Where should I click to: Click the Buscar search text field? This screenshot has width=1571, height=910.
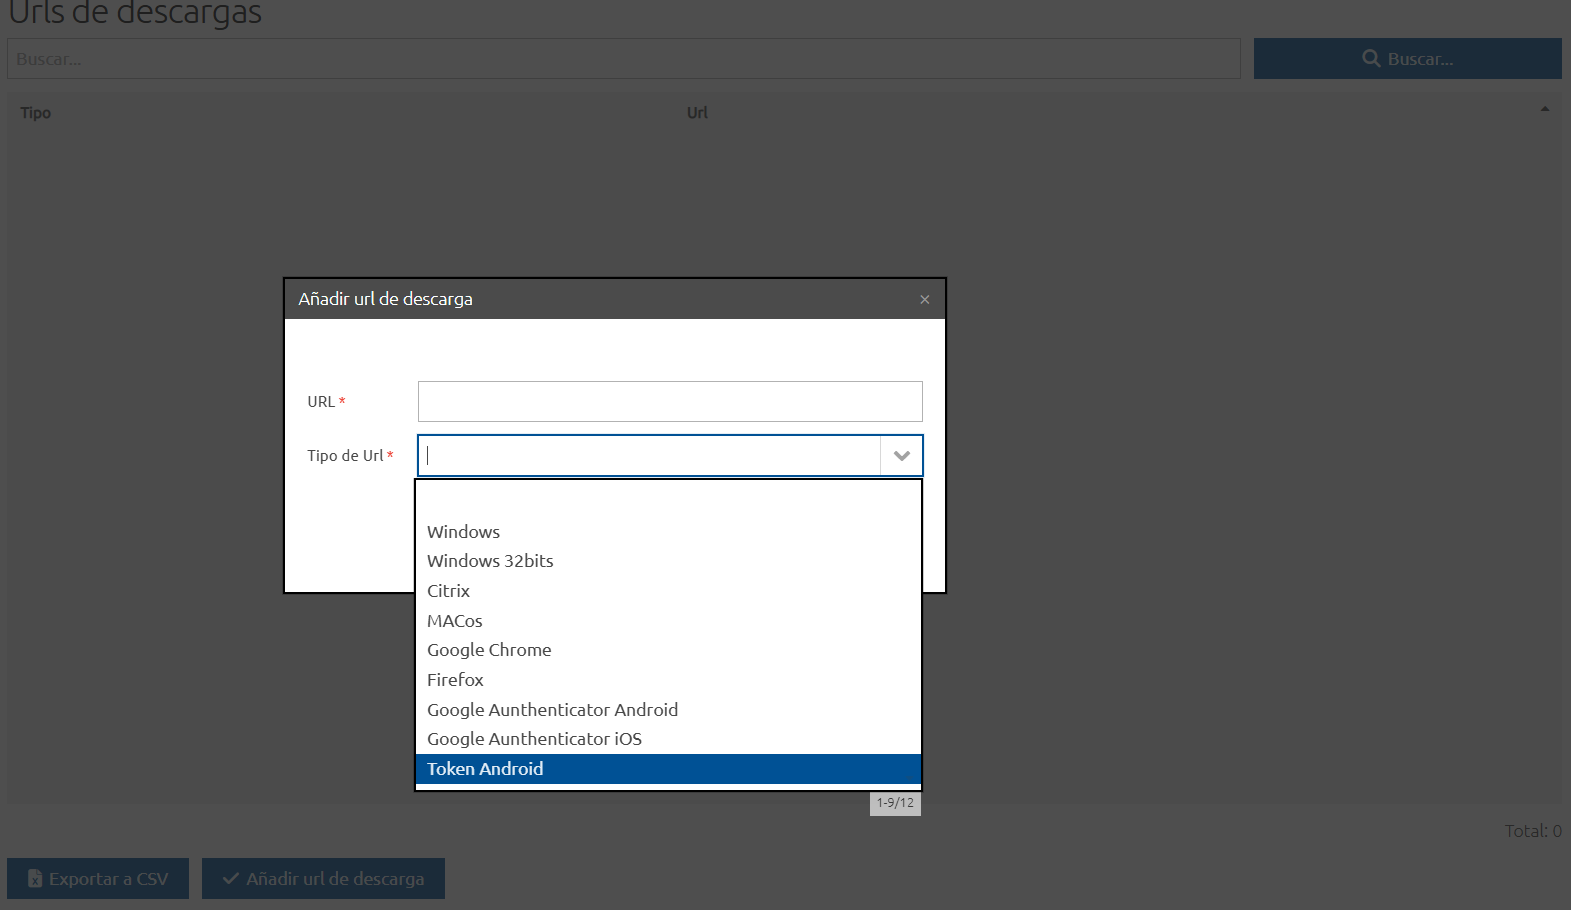click(624, 59)
